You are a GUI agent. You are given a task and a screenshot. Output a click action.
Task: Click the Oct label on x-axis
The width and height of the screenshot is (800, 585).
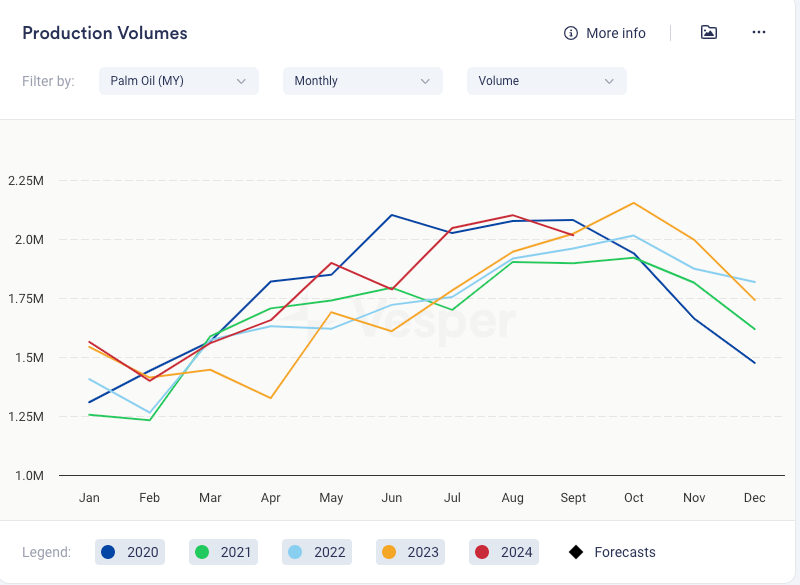(x=632, y=497)
